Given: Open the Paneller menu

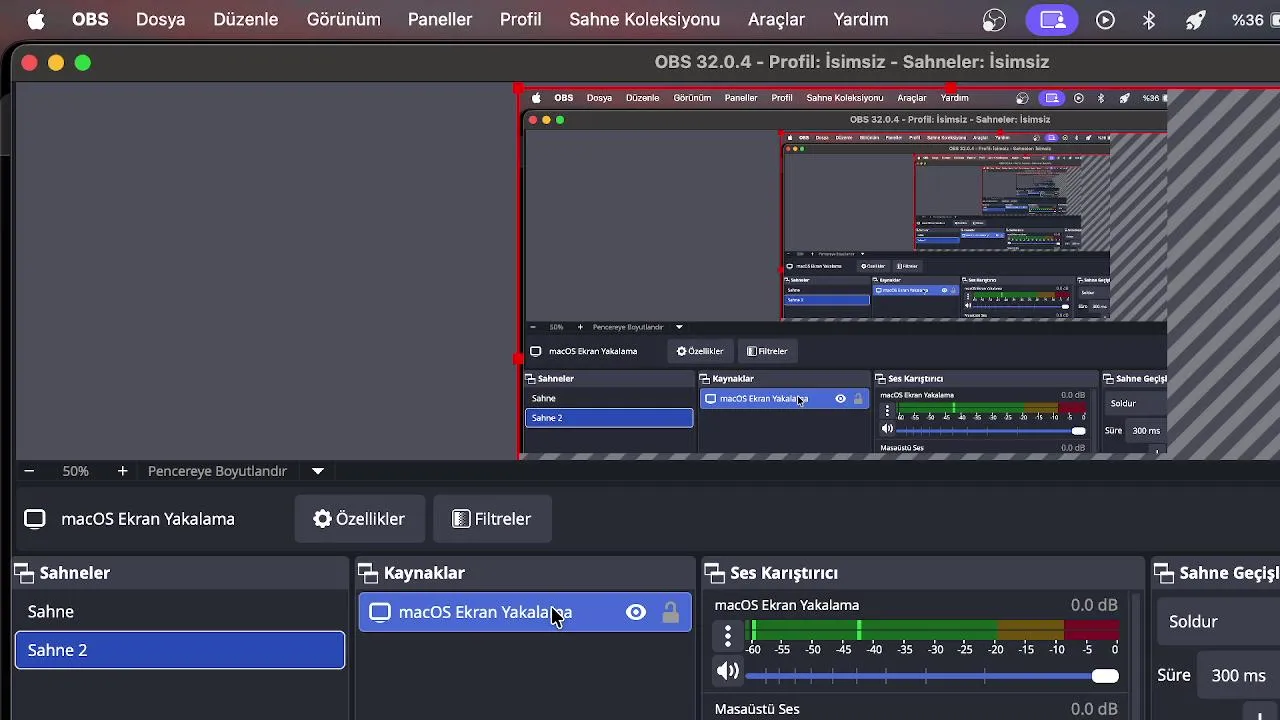Looking at the screenshot, I should coord(440,19).
